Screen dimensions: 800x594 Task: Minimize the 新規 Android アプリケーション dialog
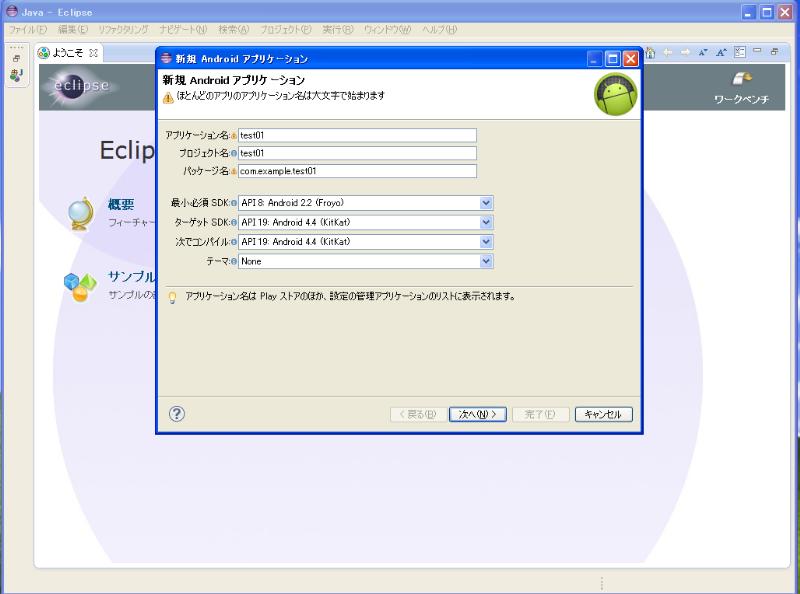point(594,59)
